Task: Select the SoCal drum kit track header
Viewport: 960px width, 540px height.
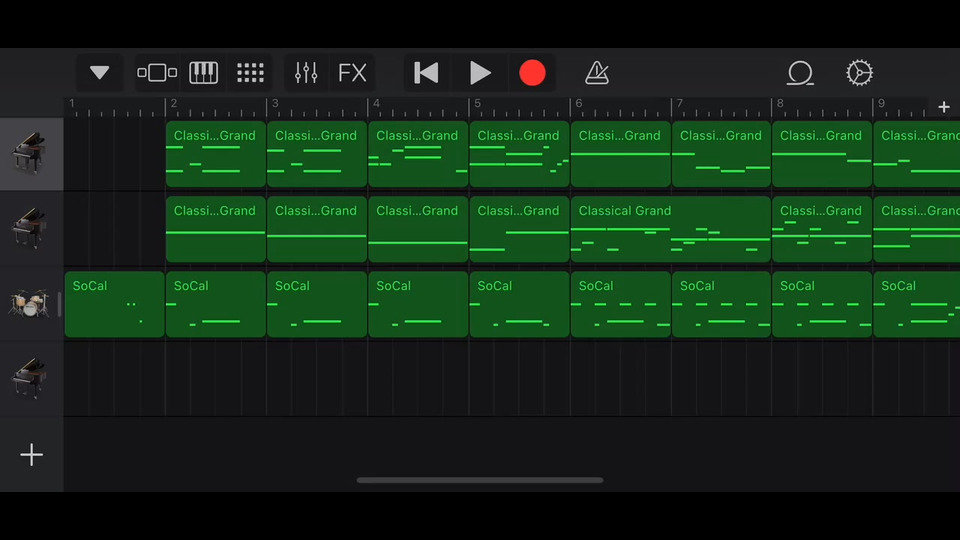Action: pyautogui.click(x=31, y=304)
